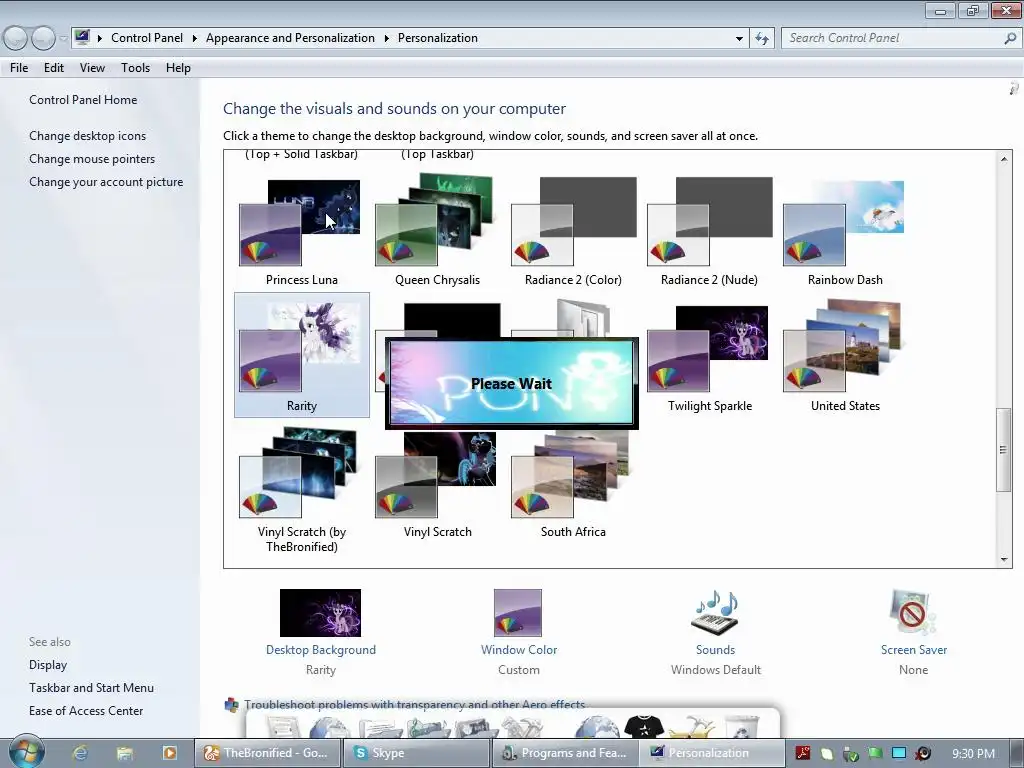Screen dimensions: 1024x768
Task: Open the Edit menu
Action: tap(54, 68)
